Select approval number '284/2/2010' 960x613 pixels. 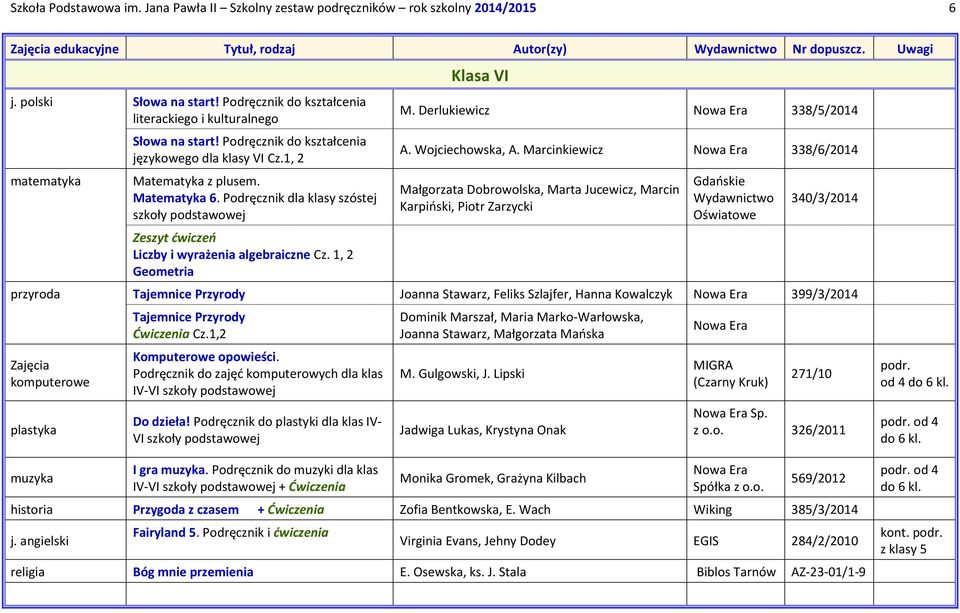click(x=824, y=541)
